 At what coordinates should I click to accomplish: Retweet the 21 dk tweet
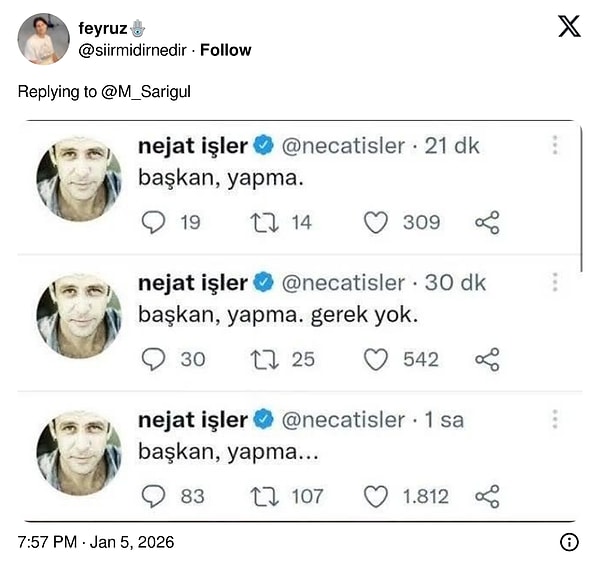(x=264, y=222)
